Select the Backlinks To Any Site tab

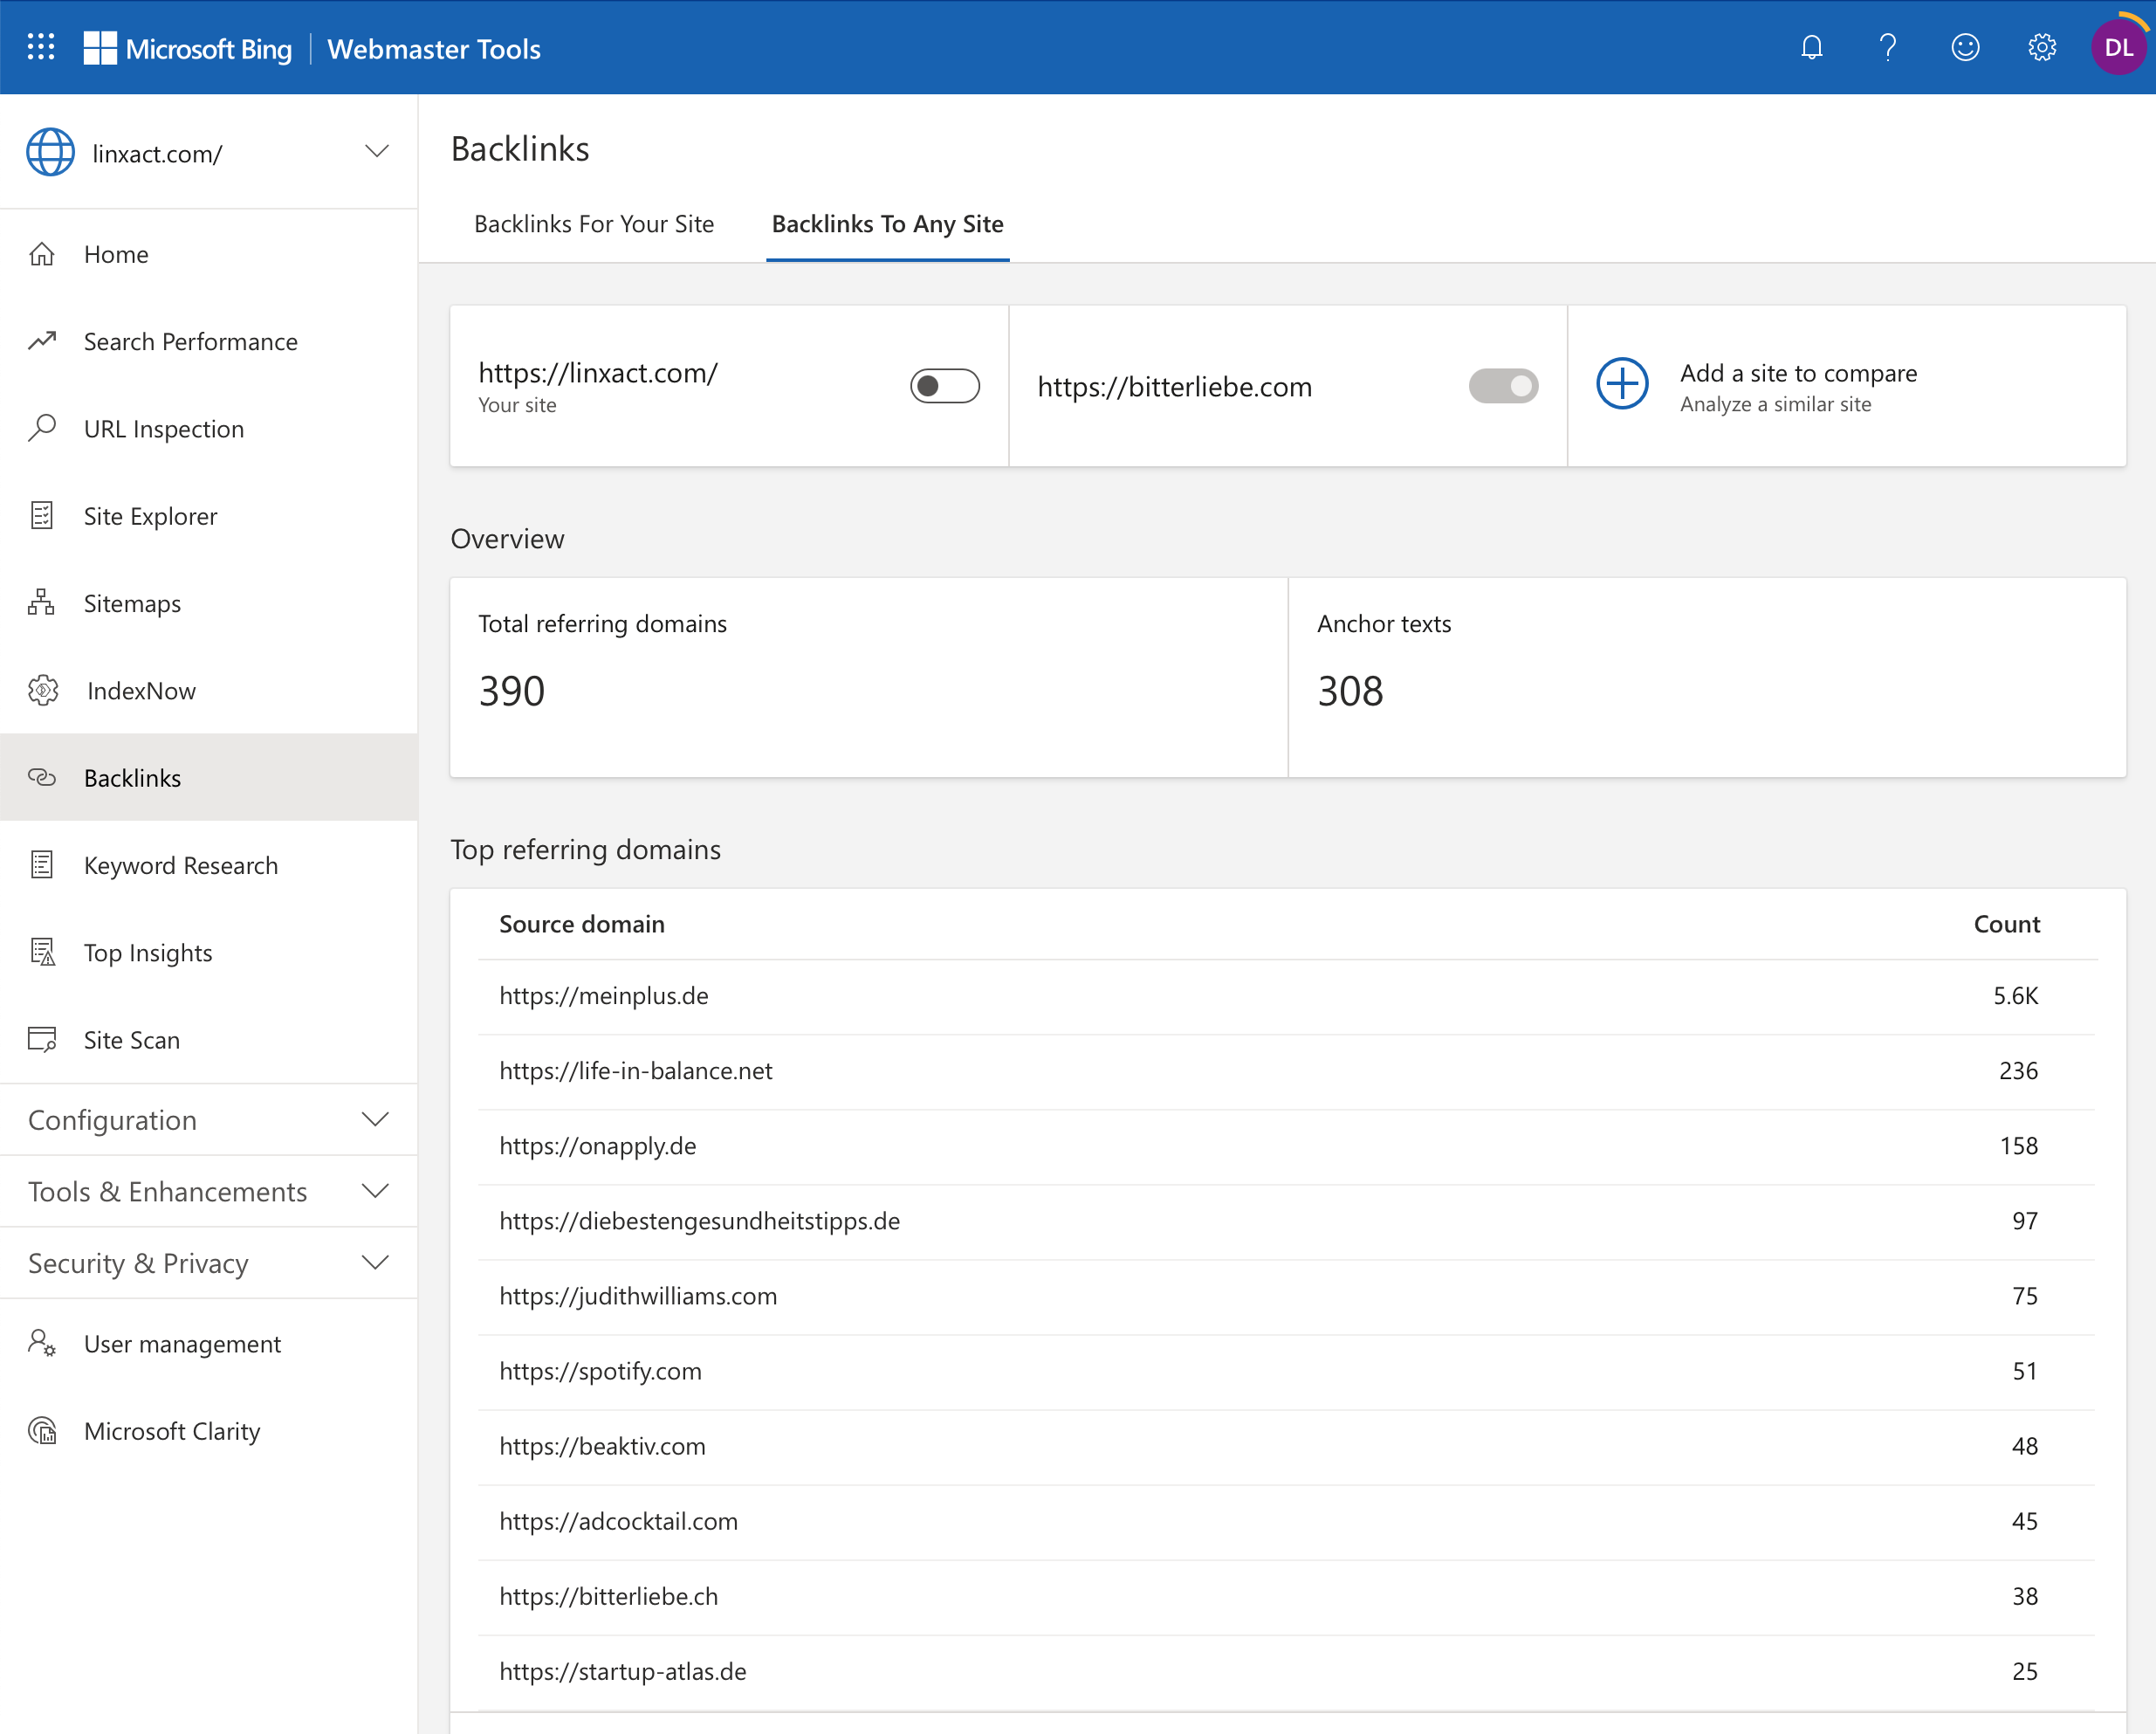coord(887,224)
